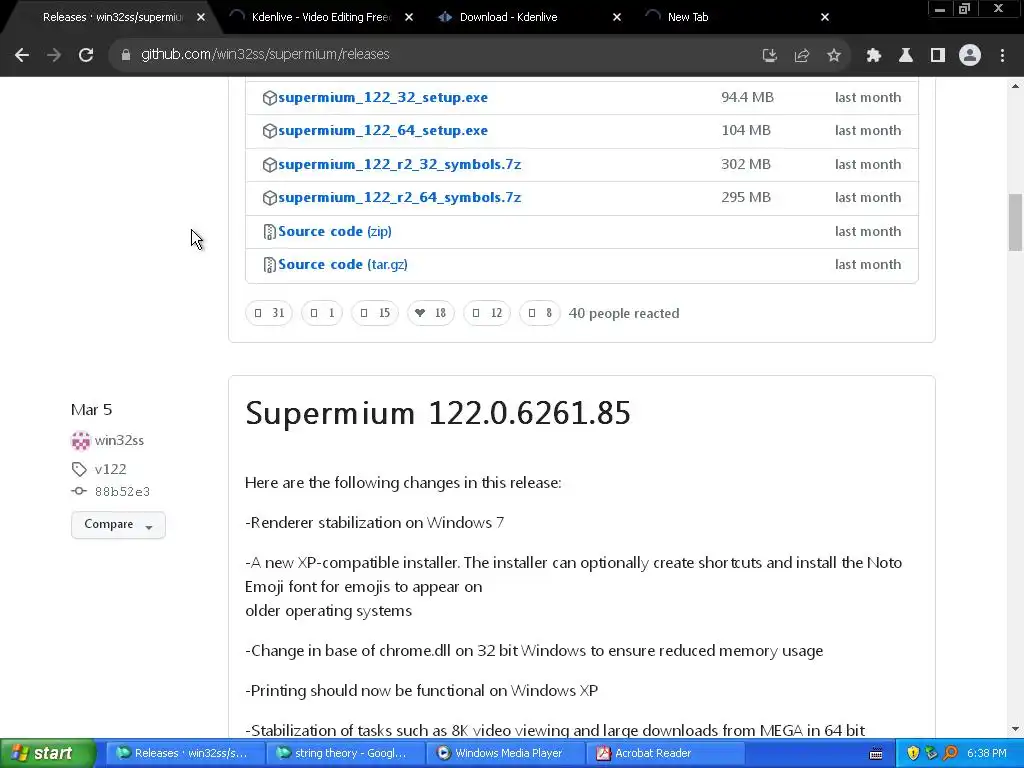Open win32ss author profile link
This screenshot has height=768, width=1024.
coord(119,440)
